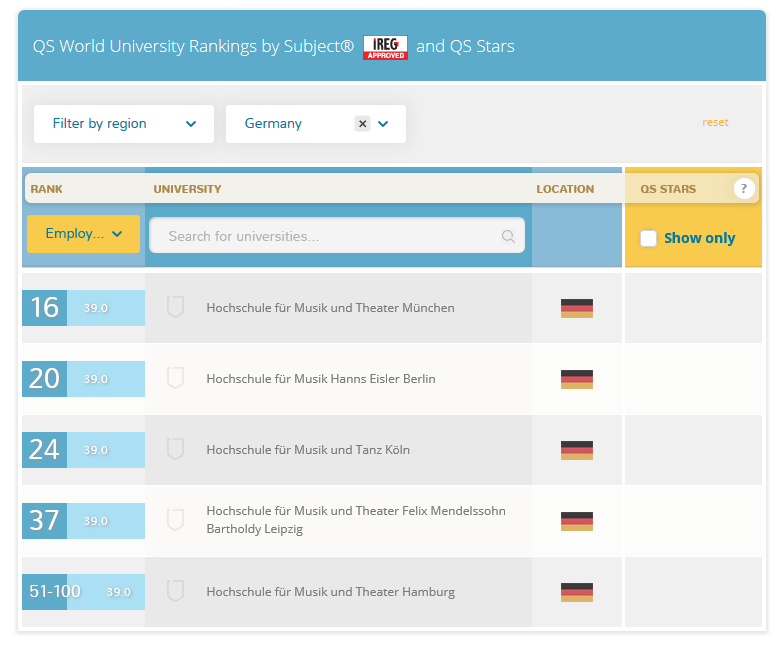Click shield icon beside Hochschule München

coord(175,307)
